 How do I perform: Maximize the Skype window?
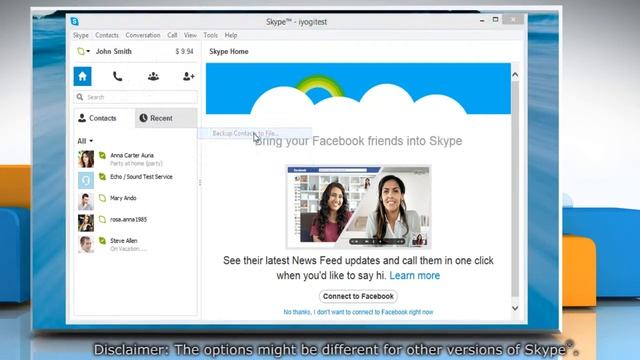click(496, 19)
